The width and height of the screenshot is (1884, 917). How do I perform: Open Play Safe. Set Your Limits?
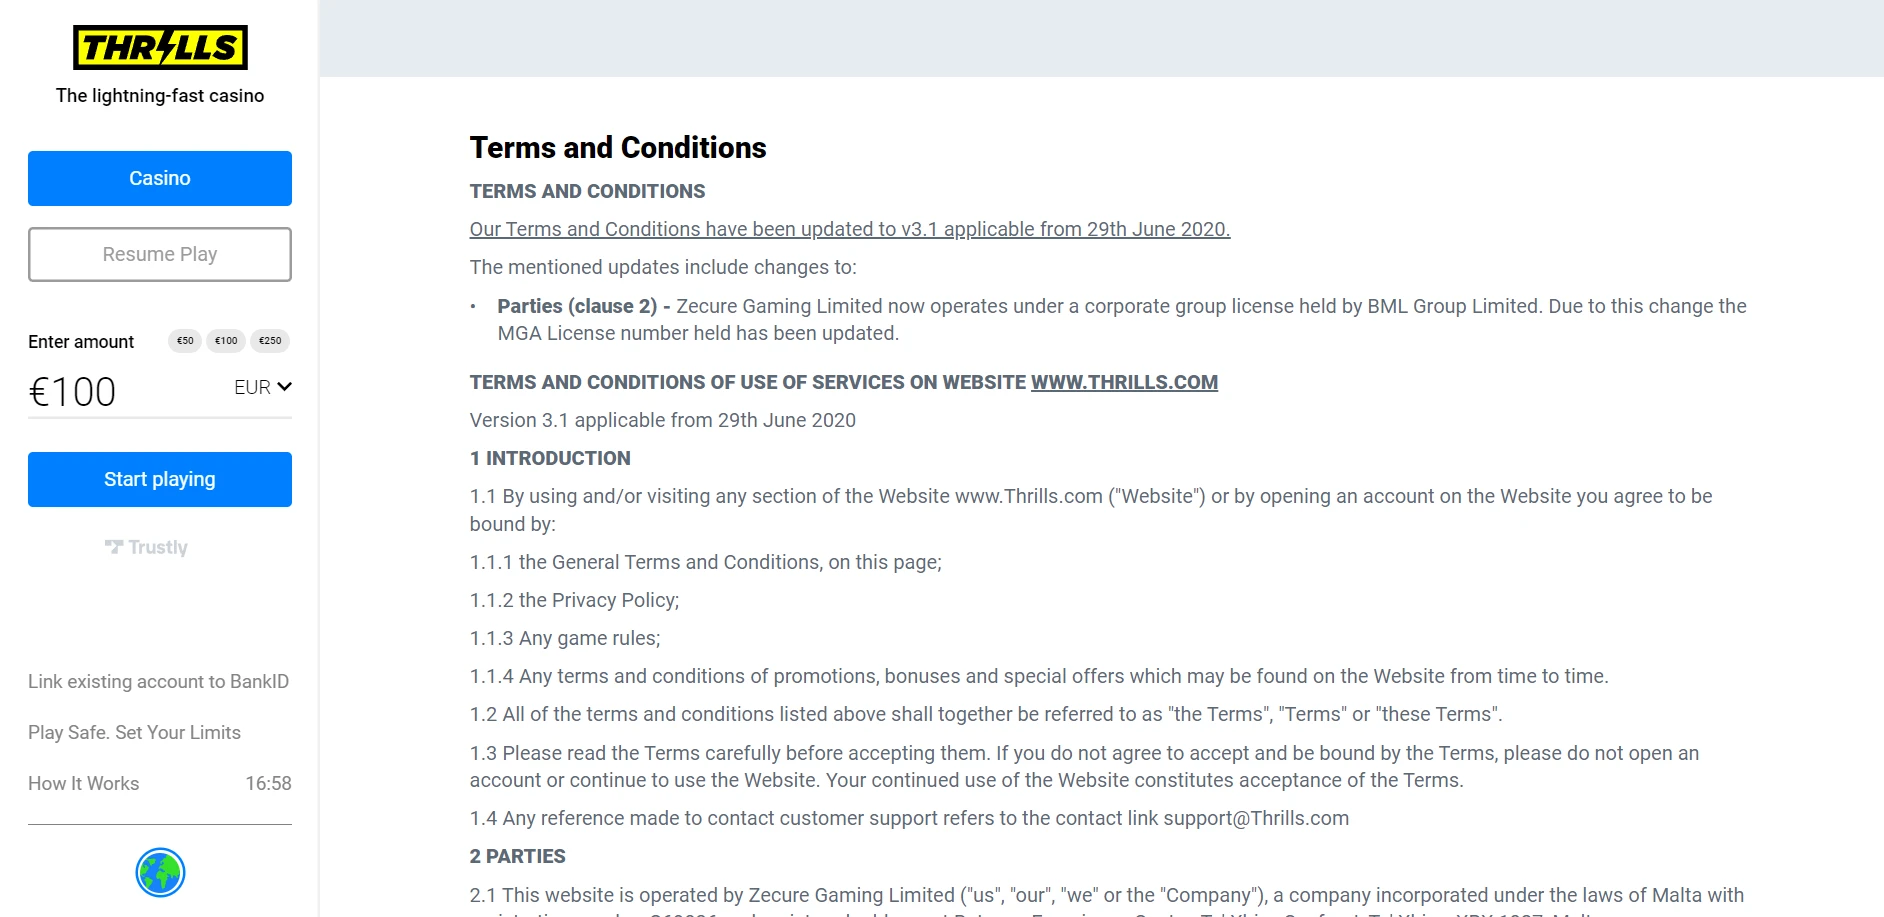134,732
